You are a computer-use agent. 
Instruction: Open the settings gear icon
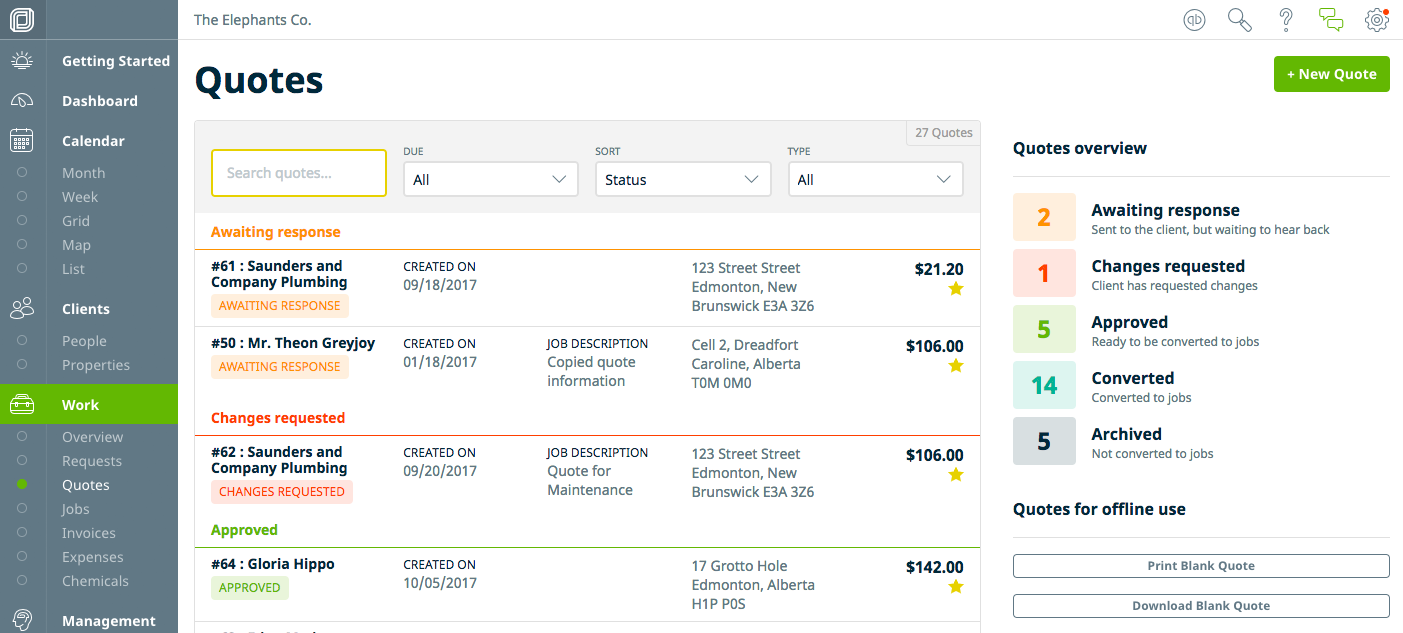coord(1377,20)
